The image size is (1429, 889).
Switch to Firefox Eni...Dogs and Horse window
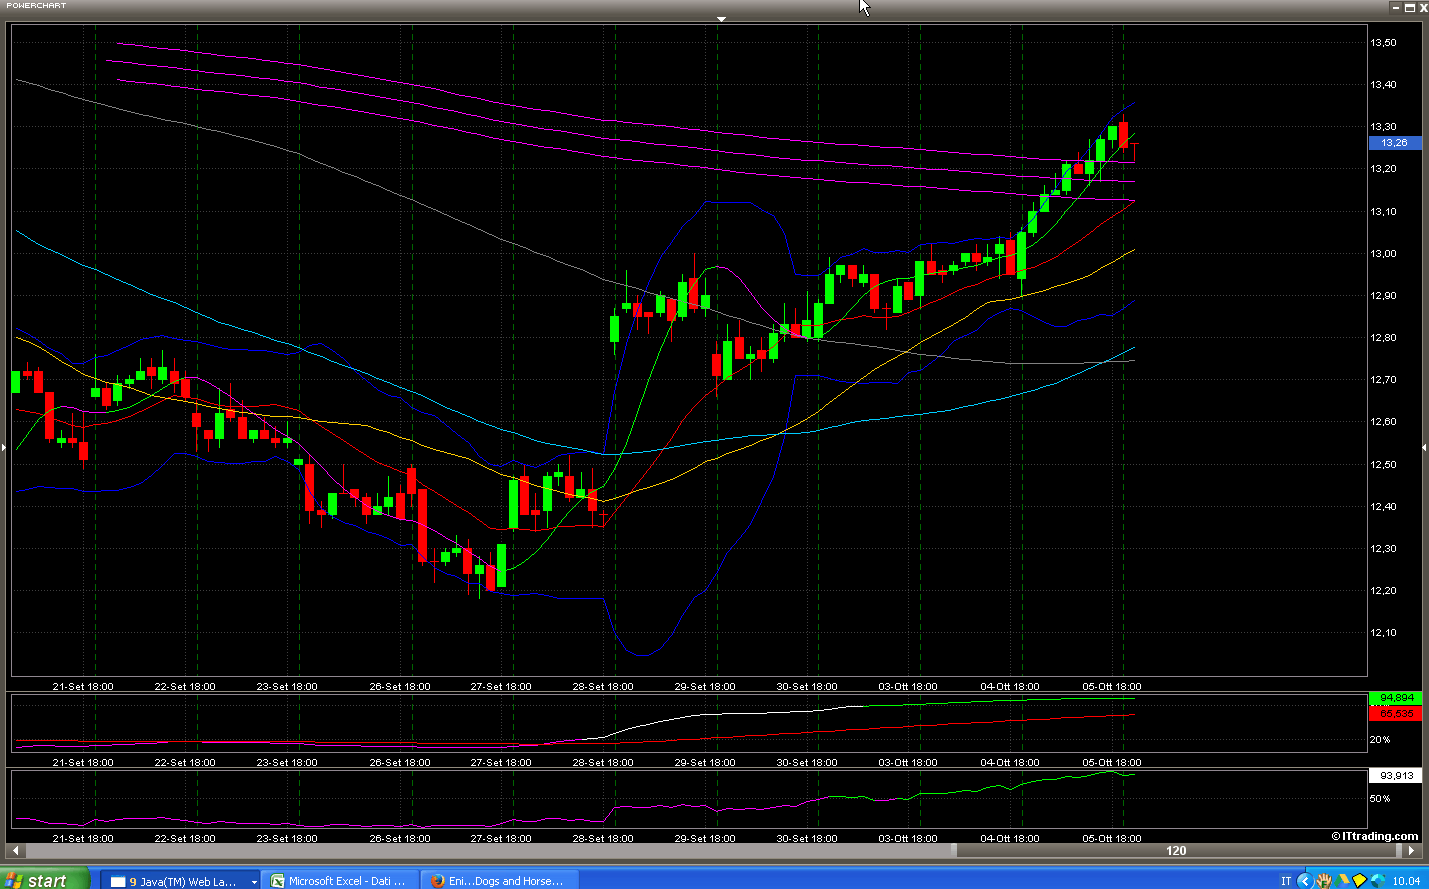coord(498,881)
